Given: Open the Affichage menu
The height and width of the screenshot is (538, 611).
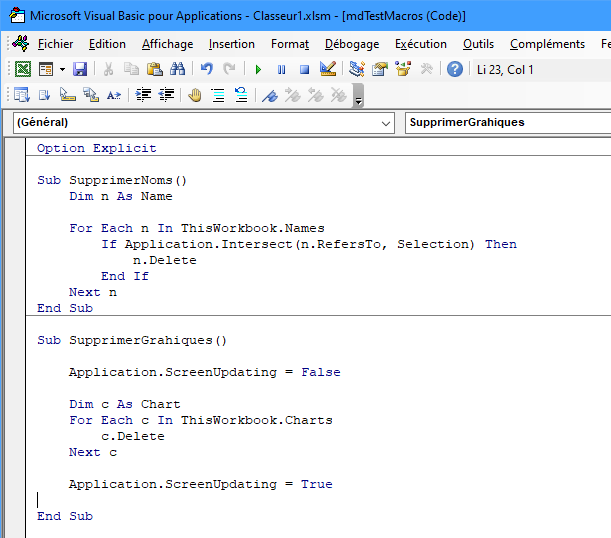Looking at the screenshot, I should tap(167, 44).
